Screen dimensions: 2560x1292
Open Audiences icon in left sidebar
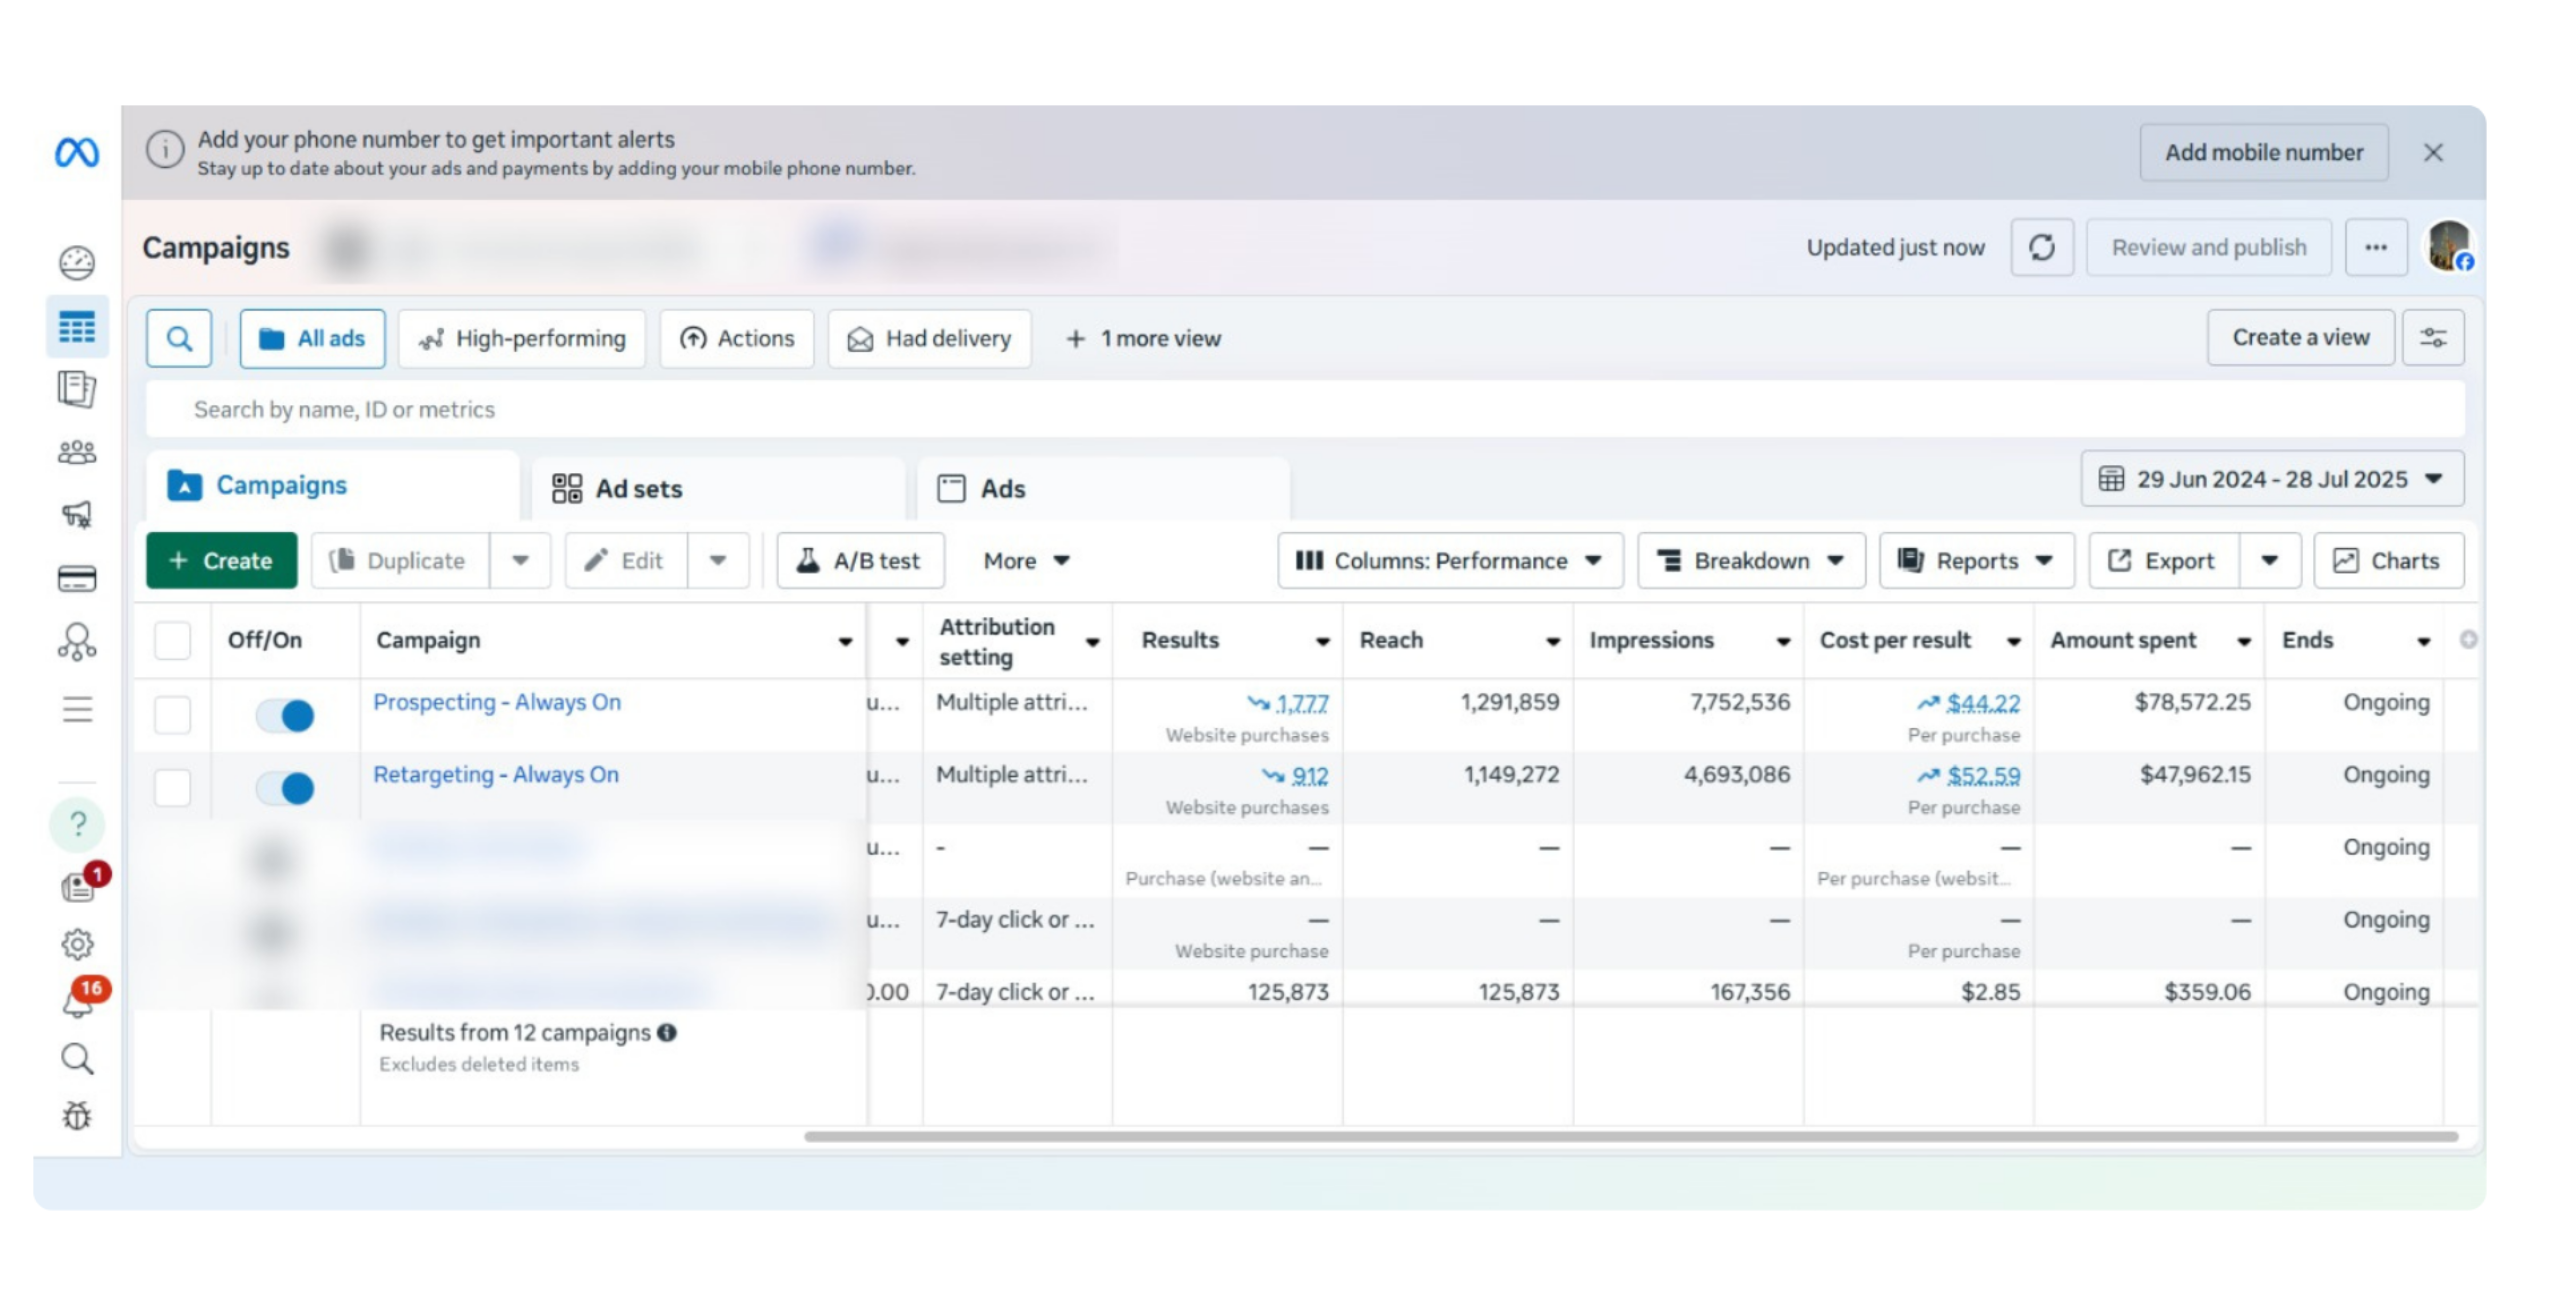pos(77,452)
